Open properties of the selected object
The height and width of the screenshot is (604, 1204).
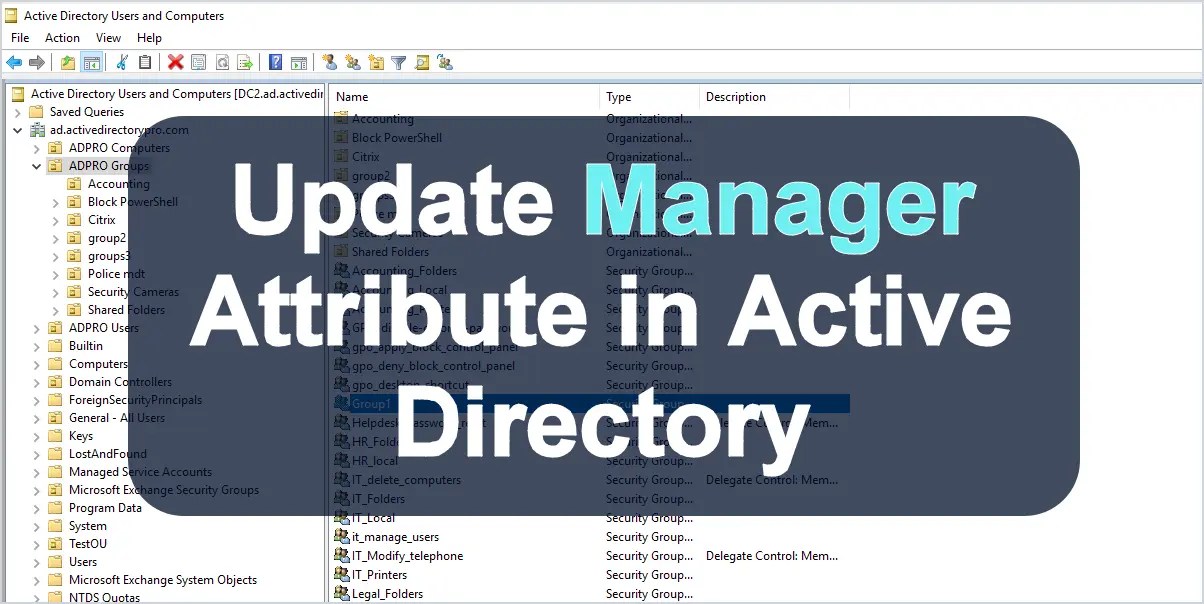[199, 62]
